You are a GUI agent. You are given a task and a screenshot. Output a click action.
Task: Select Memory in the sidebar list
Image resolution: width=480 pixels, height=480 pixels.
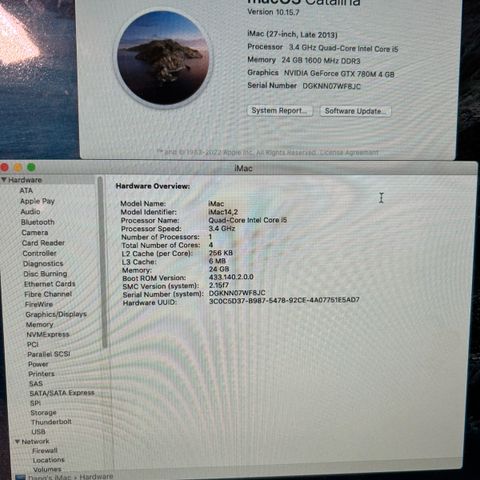(x=40, y=324)
